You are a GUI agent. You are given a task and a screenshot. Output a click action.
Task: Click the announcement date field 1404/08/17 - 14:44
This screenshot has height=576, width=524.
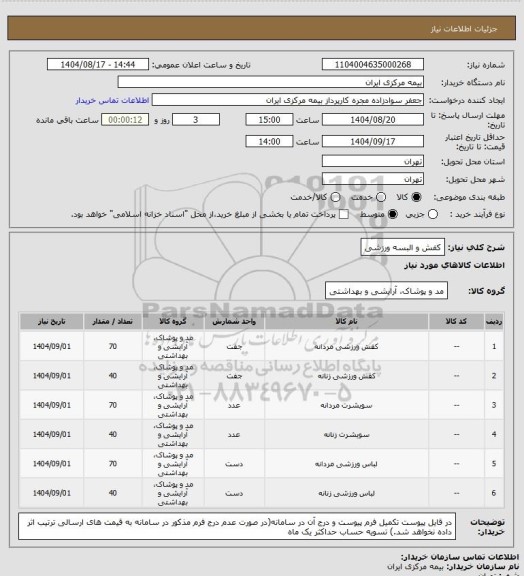click(x=98, y=64)
